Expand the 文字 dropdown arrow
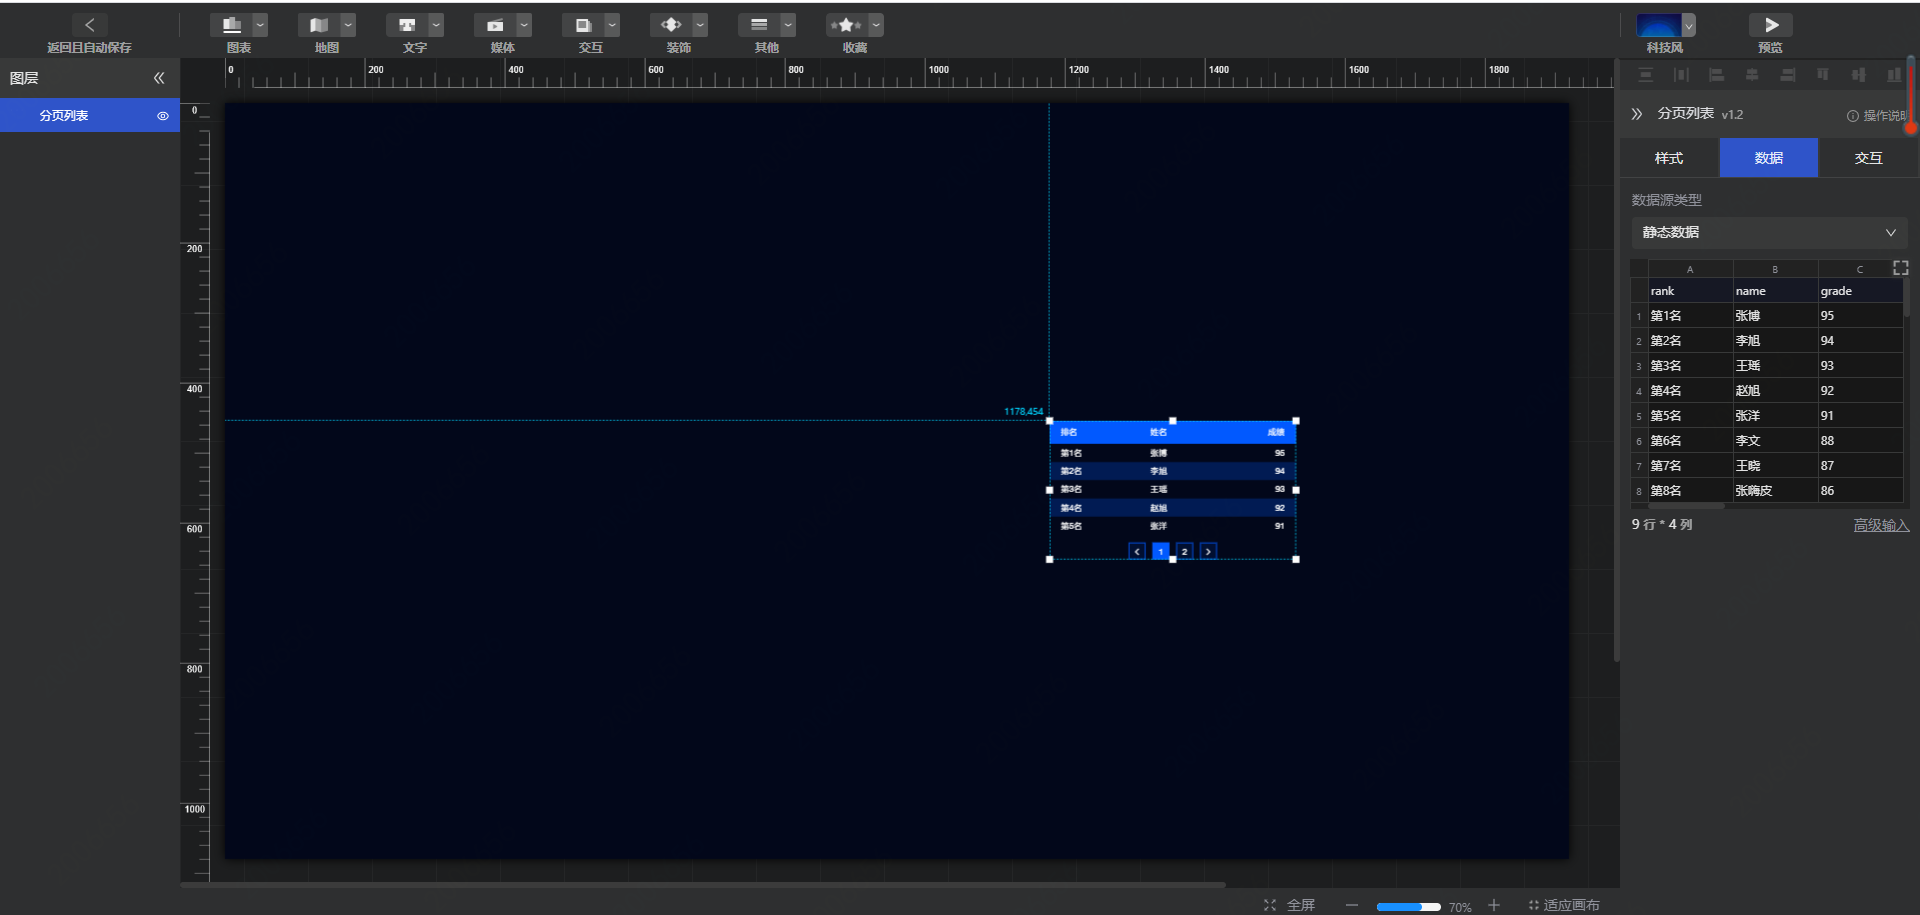Image resolution: width=1920 pixels, height=915 pixels. pos(436,26)
